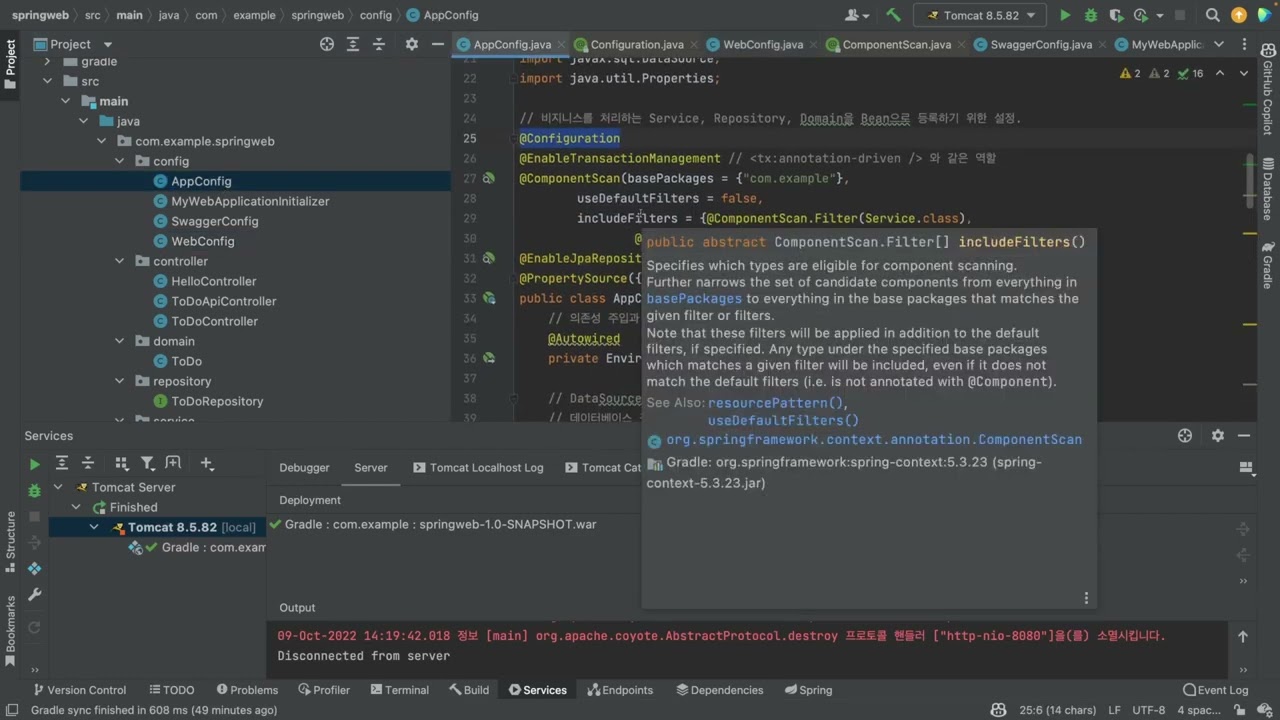
Task: Click the Services panel wrench icon
Action: tap(34, 594)
